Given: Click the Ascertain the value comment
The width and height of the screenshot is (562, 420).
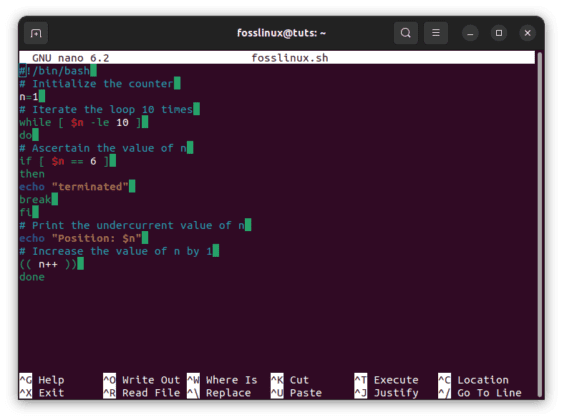Looking at the screenshot, I should 106,148.
